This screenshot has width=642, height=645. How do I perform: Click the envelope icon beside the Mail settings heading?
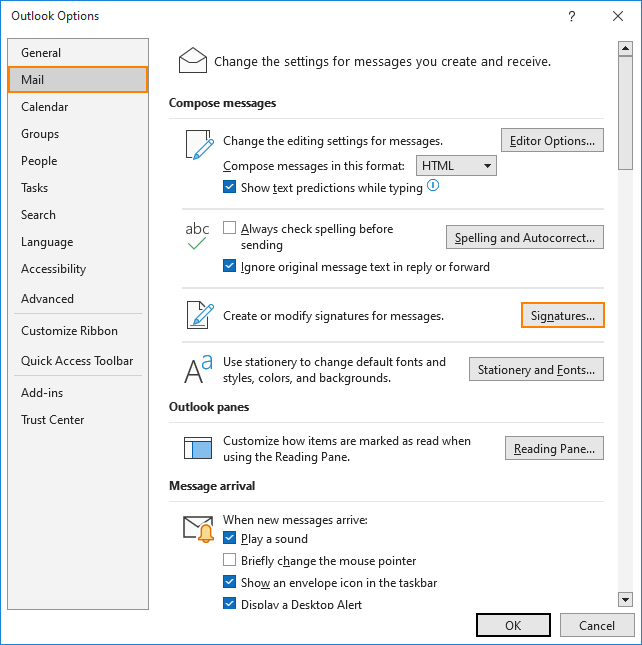coord(192,60)
